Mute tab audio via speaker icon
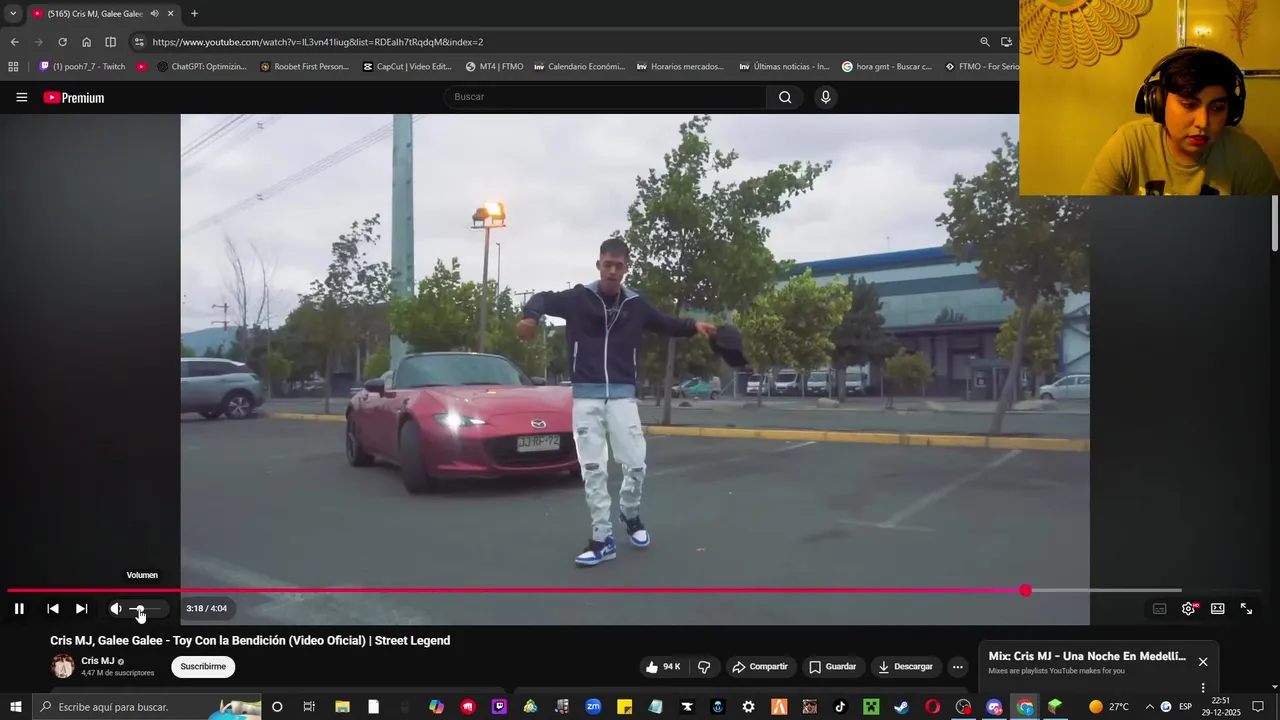This screenshot has height=720, width=1280. point(154,14)
